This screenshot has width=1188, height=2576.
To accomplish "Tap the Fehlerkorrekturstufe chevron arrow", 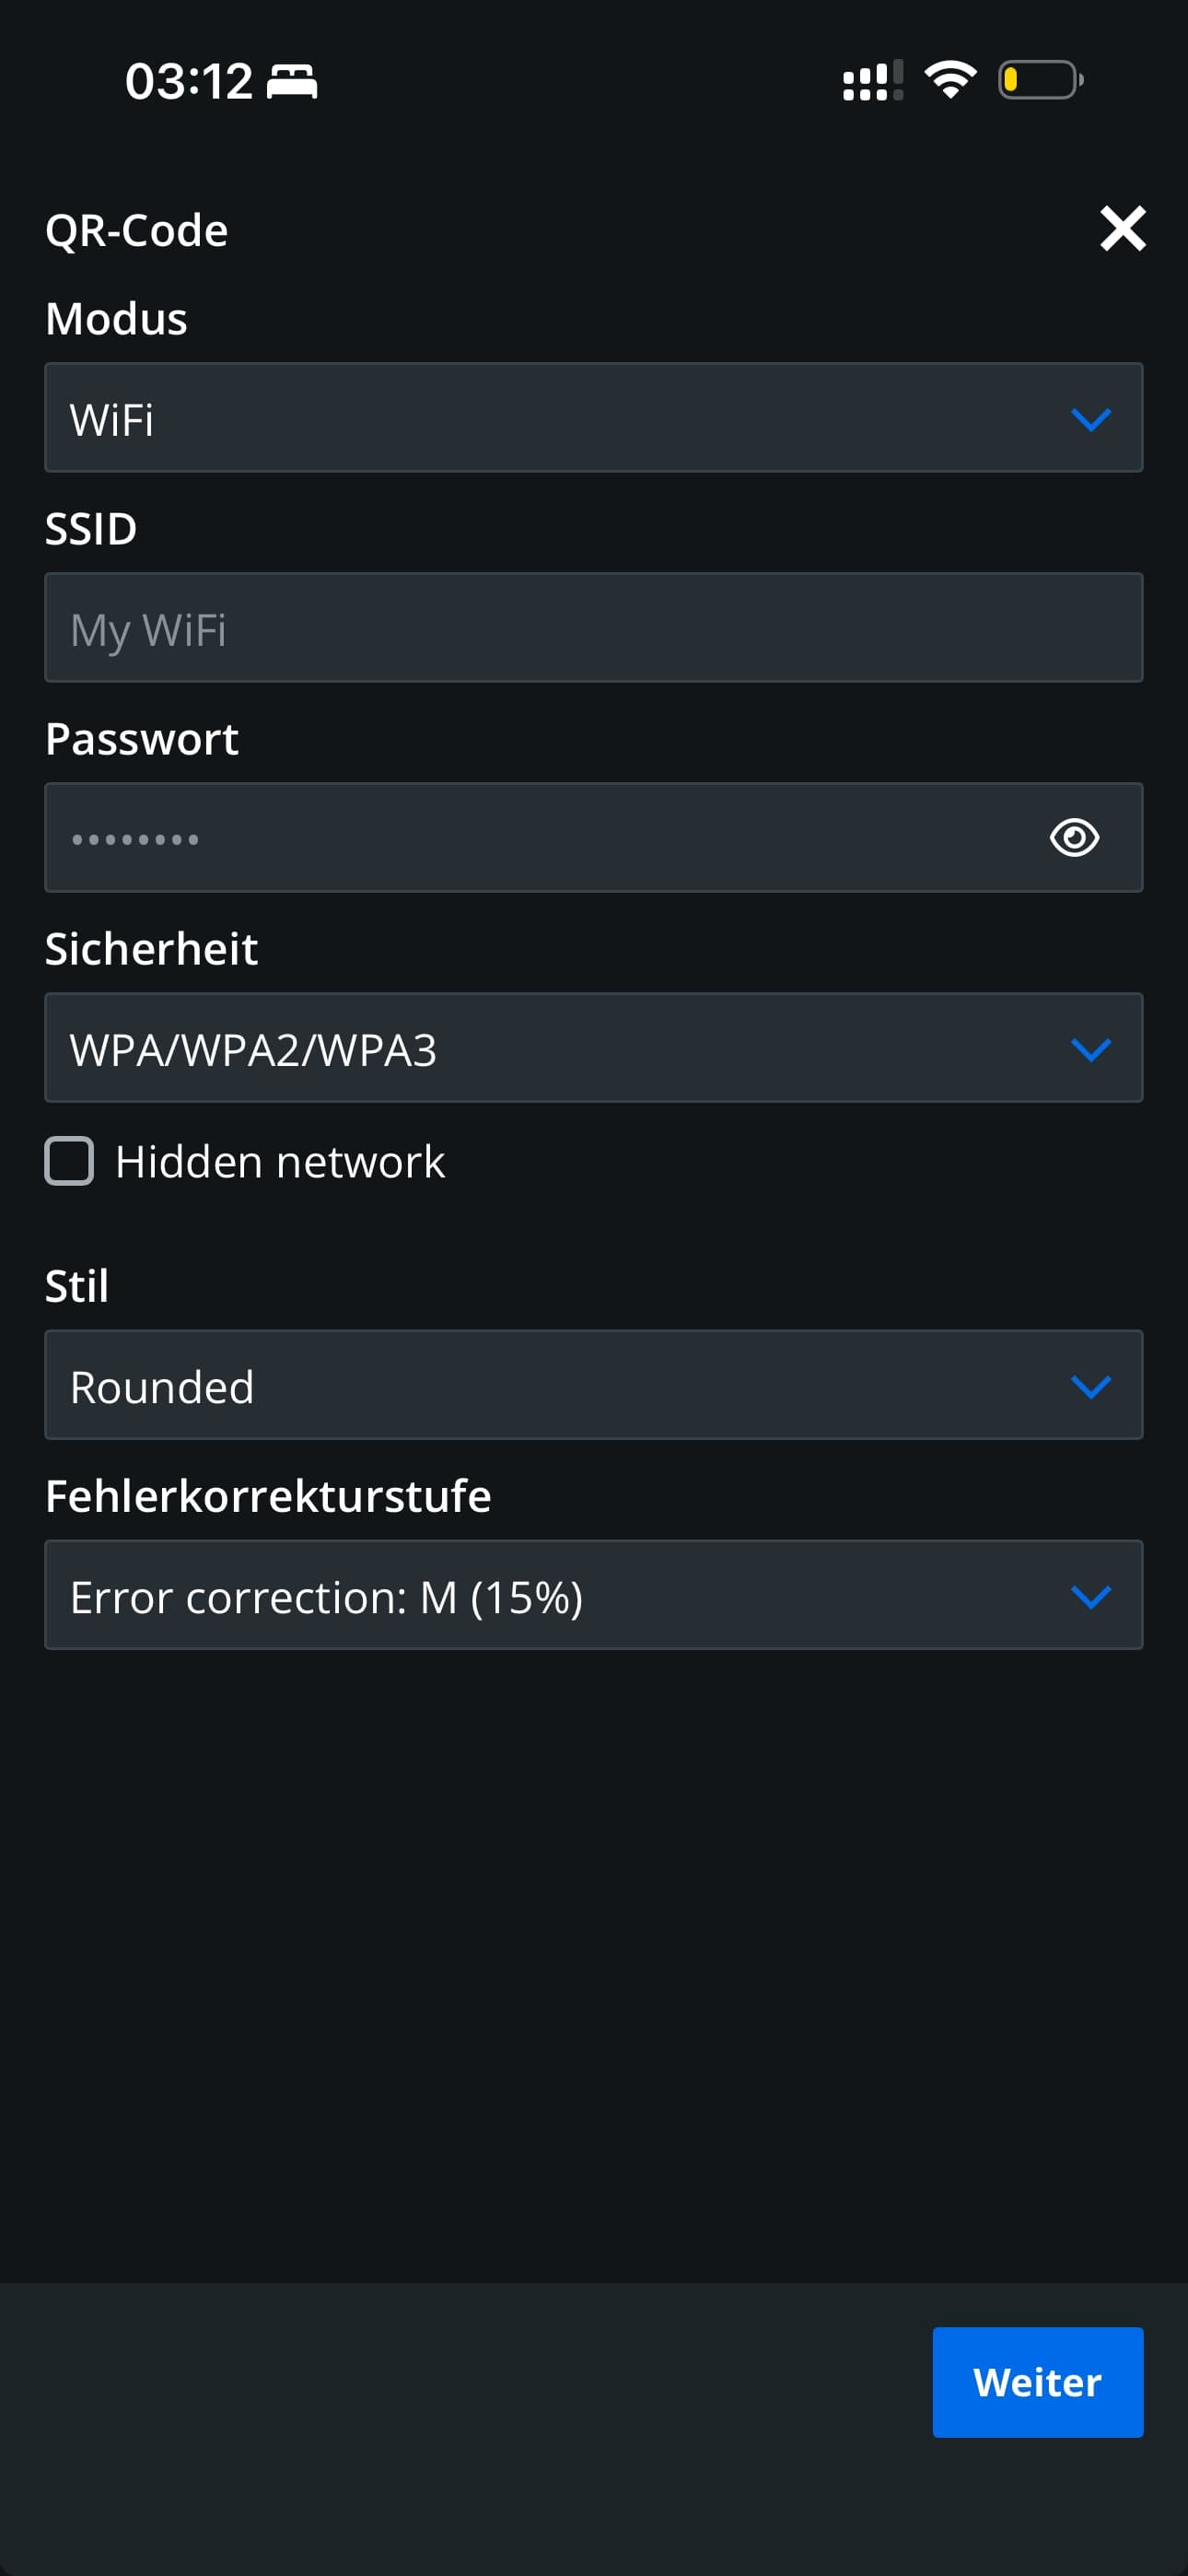I will pyautogui.click(x=1090, y=1595).
